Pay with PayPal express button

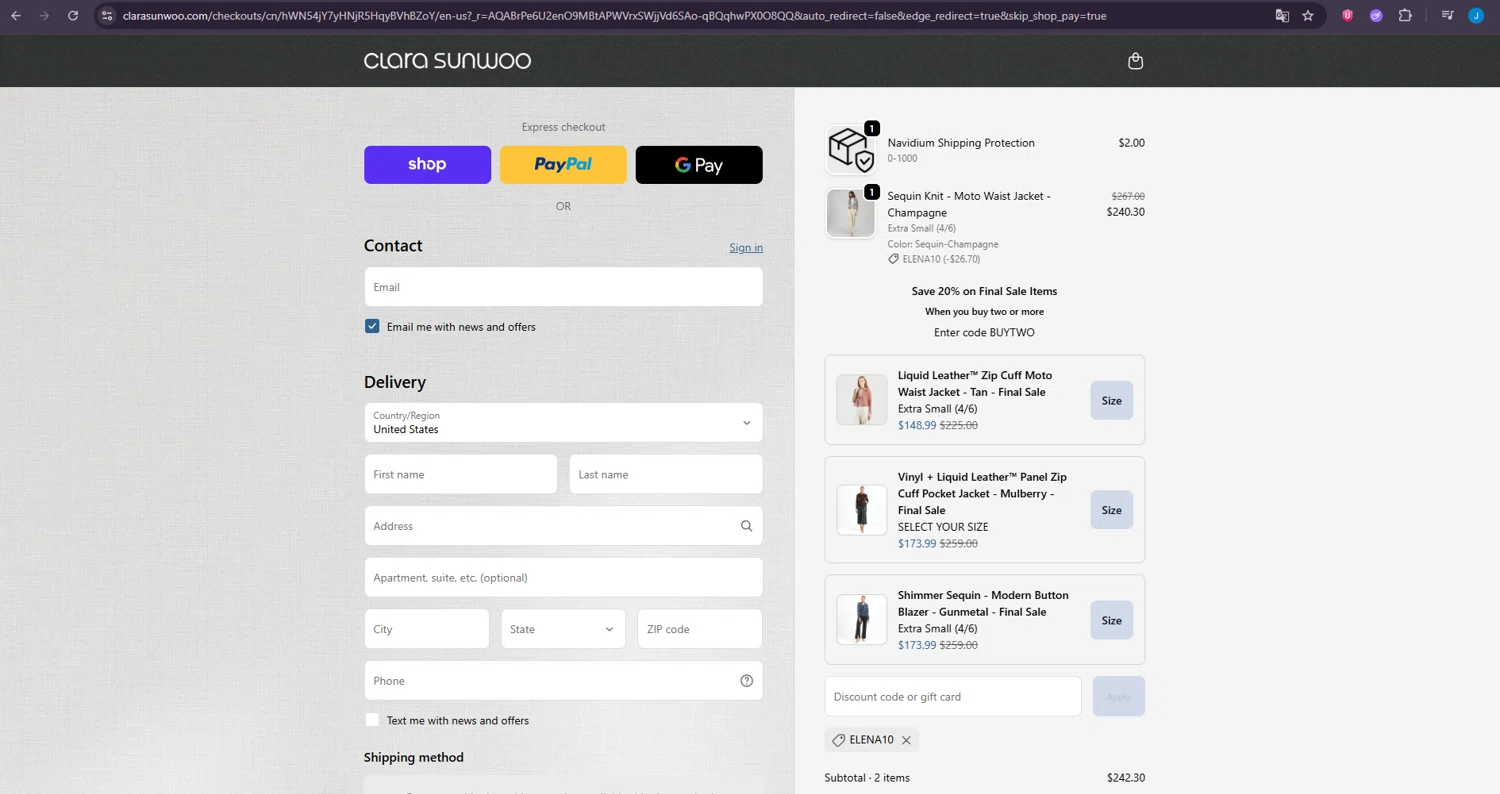tap(563, 165)
